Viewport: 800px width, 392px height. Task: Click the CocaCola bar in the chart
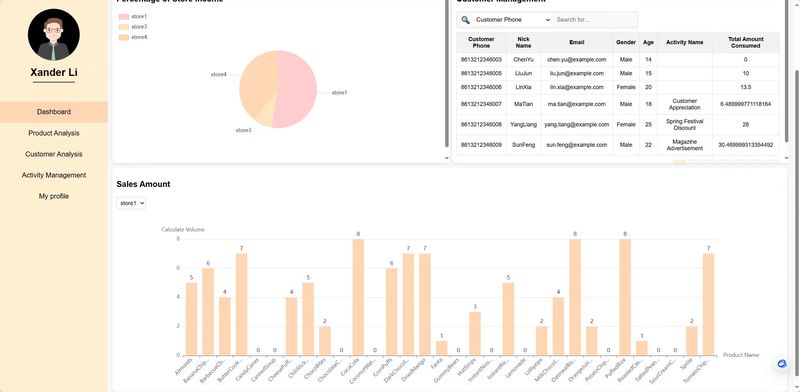(358, 297)
